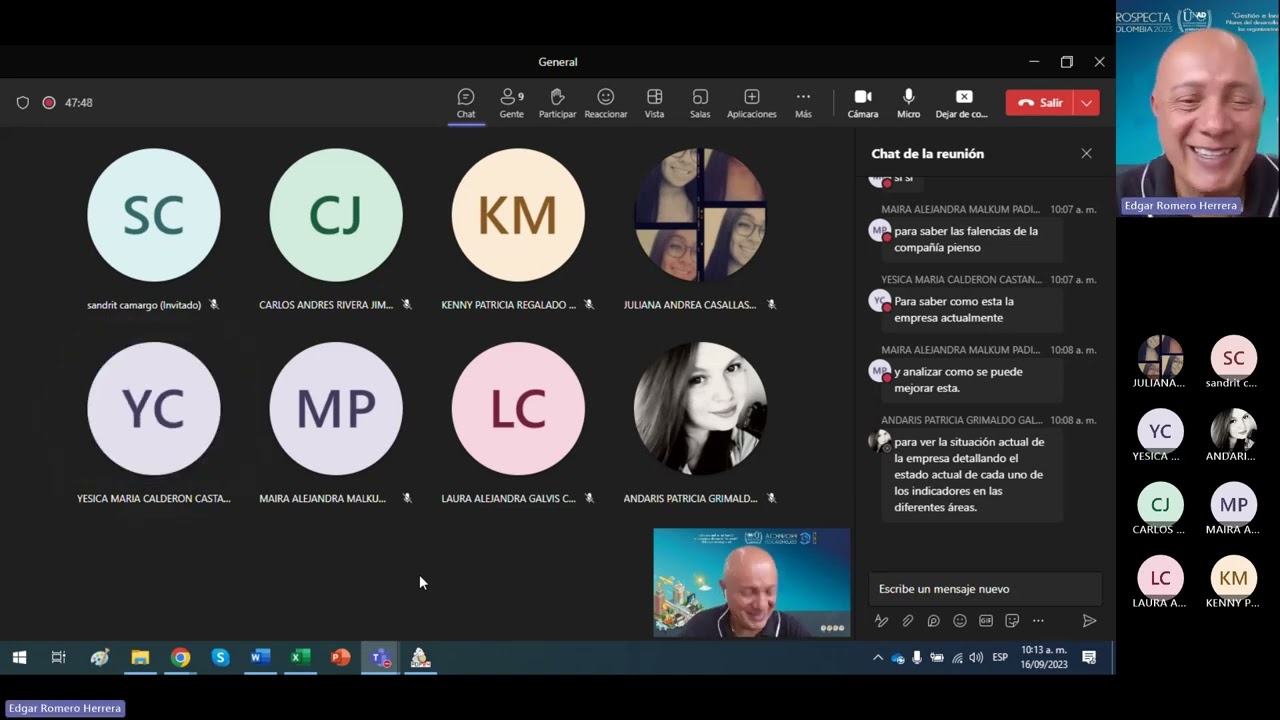Open the text format options in chat
The width and height of the screenshot is (1280, 720).
coord(881,621)
